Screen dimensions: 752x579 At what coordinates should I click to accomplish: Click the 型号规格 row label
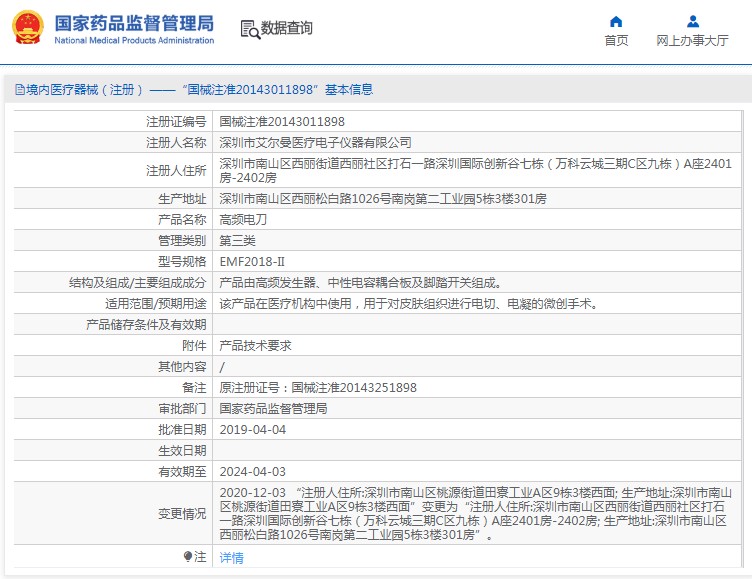click(x=182, y=262)
